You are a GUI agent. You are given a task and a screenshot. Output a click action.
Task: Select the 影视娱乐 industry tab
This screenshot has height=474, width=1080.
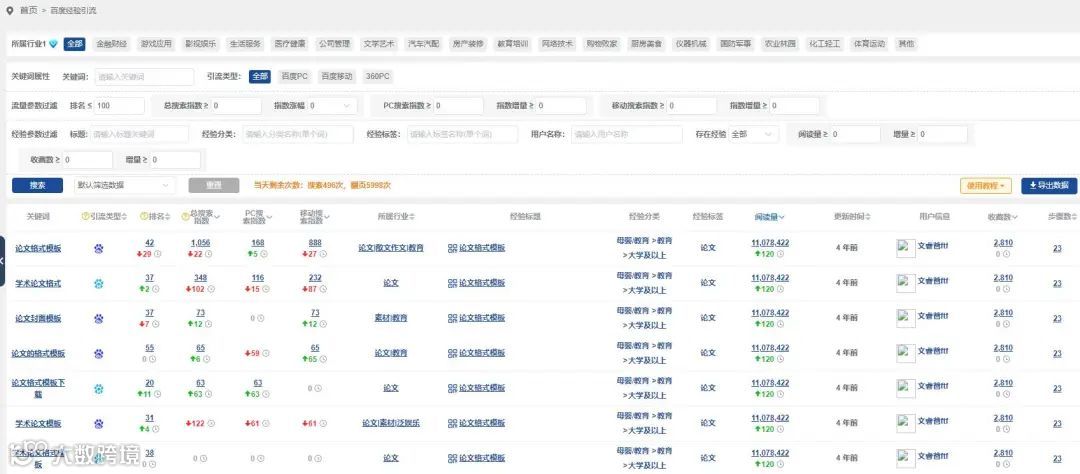pos(200,43)
